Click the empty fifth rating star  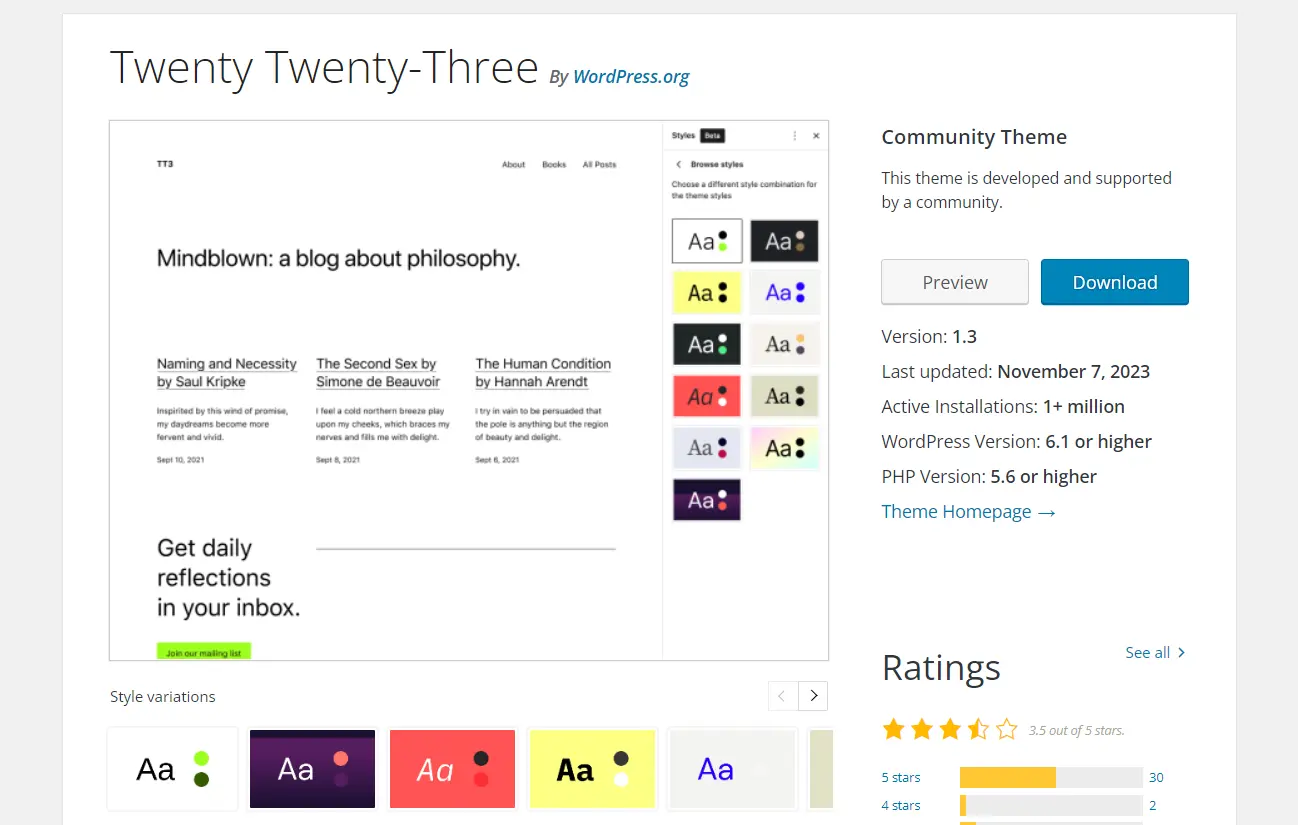[x=1006, y=729]
